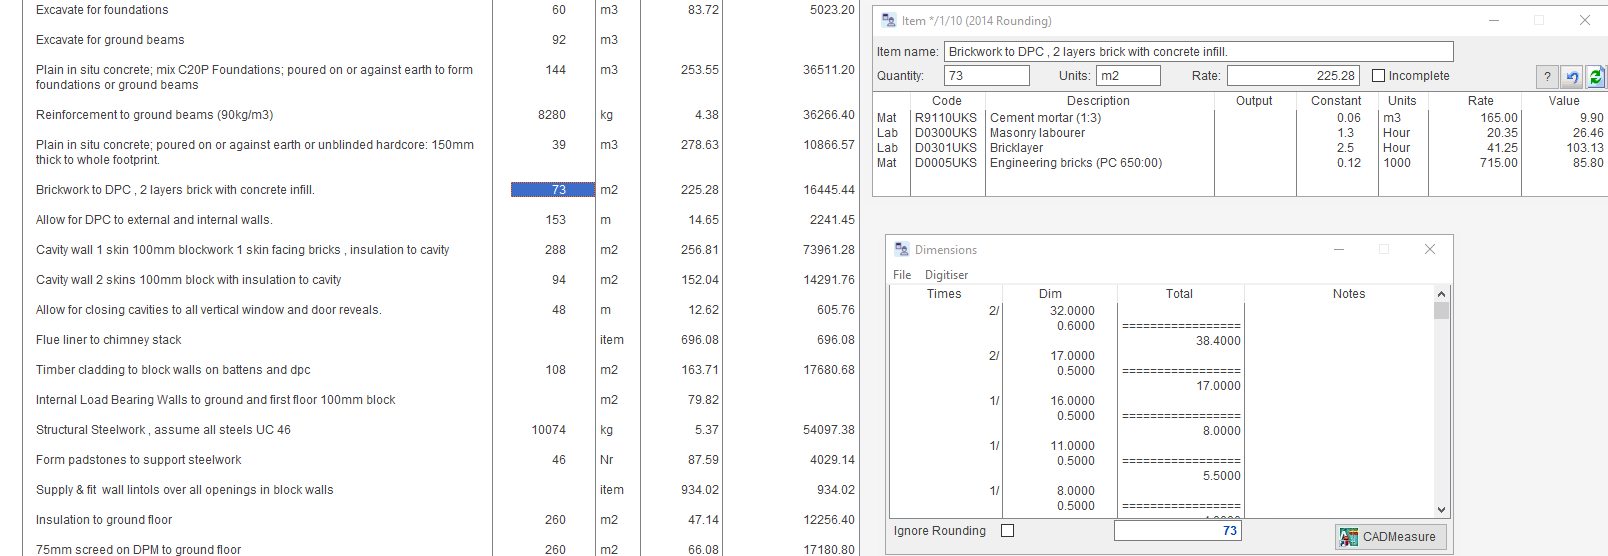Click the Rate field showing 225.28
The height and width of the screenshot is (556, 1608).
(1292, 76)
